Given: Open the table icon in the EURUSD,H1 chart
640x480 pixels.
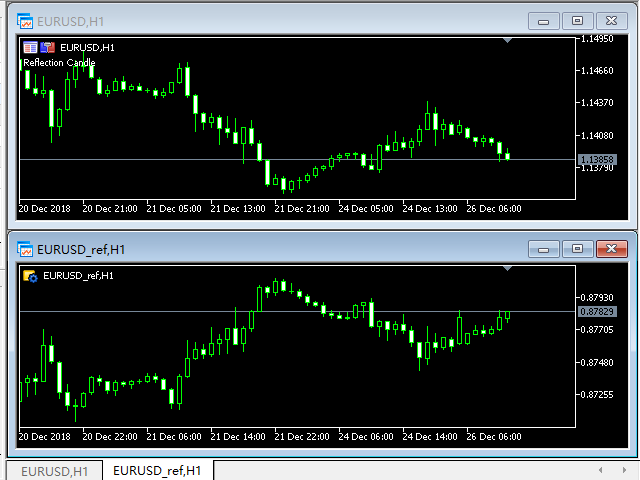Looking at the screenshot, I should click(30, 48).
